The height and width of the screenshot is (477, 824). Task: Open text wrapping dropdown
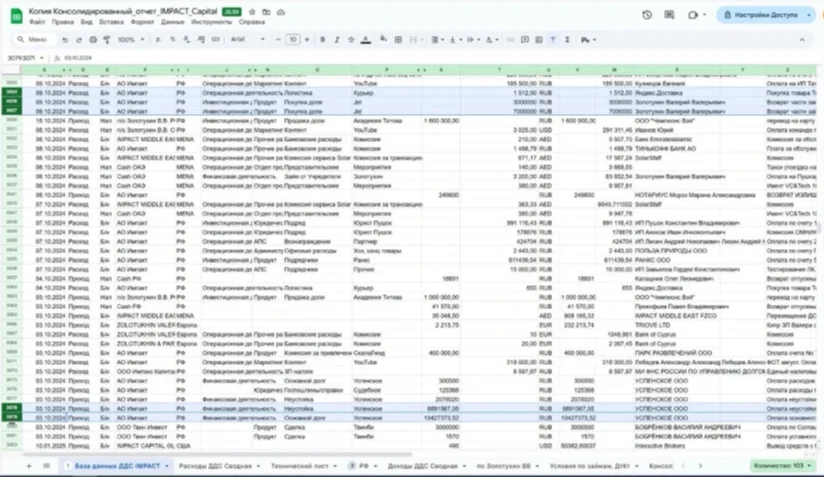pos(472,40)
